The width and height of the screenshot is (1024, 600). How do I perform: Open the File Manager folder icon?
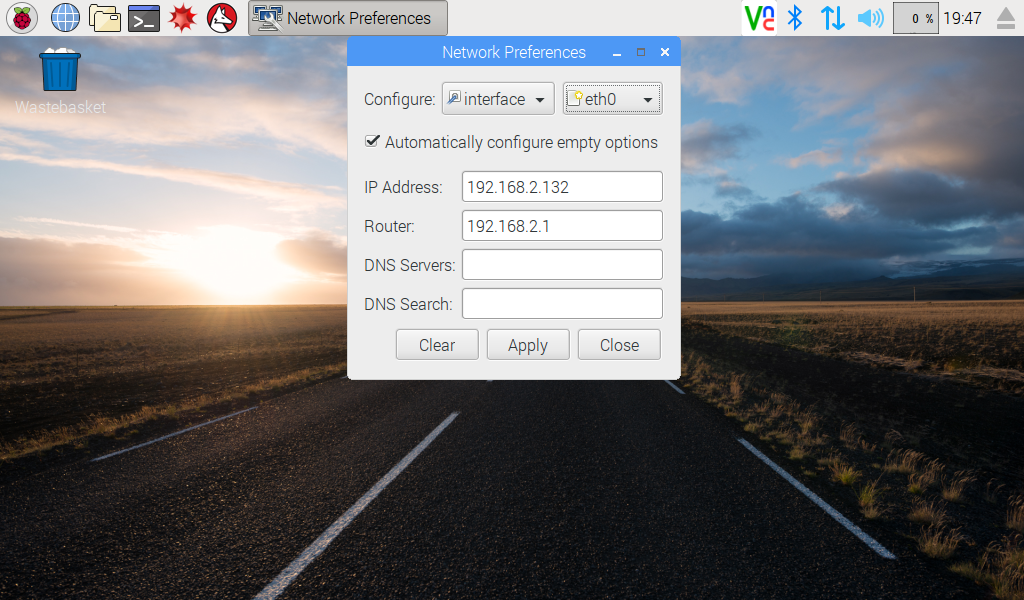pos(104,18)
